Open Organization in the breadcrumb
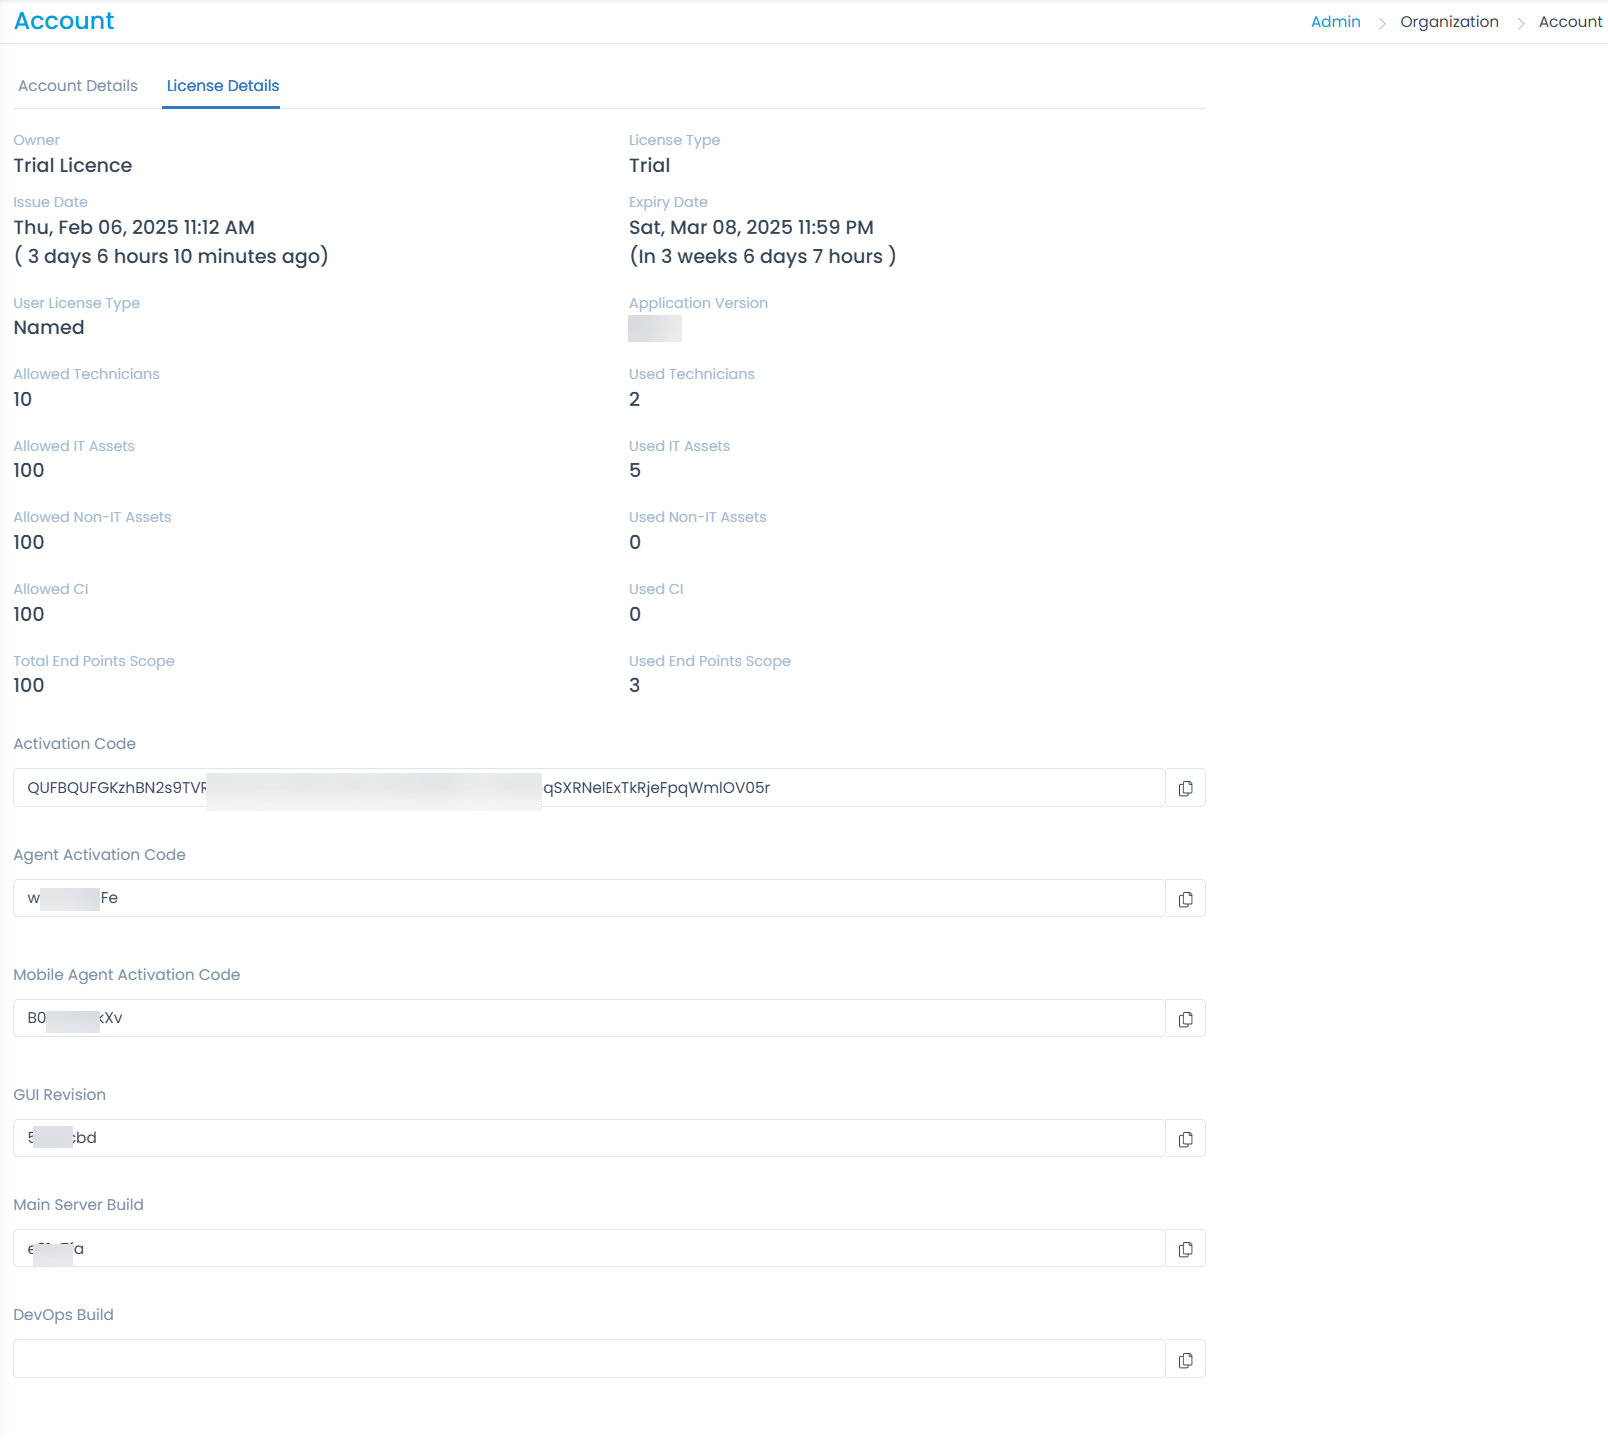Viewport: 1608px width, 1440px height. (1449, 22)
